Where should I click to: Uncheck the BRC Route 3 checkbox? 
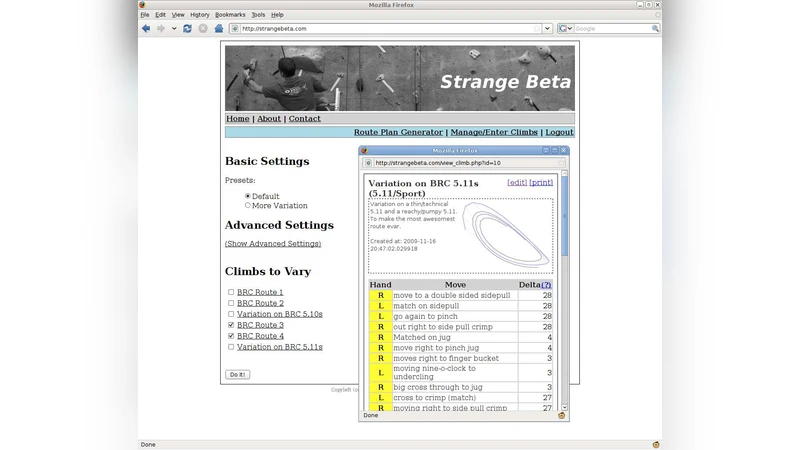[231, 325]
